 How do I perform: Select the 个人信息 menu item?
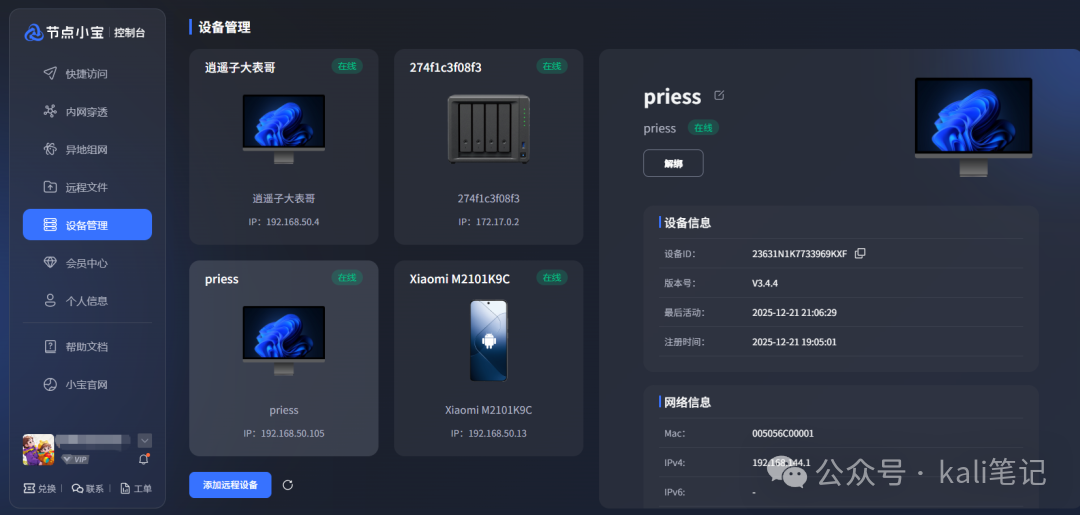[87, 300]
